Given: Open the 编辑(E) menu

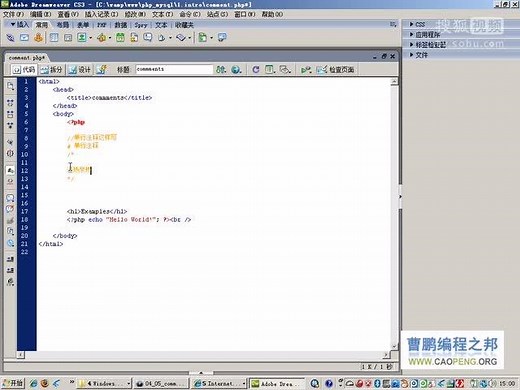Looking at the screenshot, I should [41, 14].
